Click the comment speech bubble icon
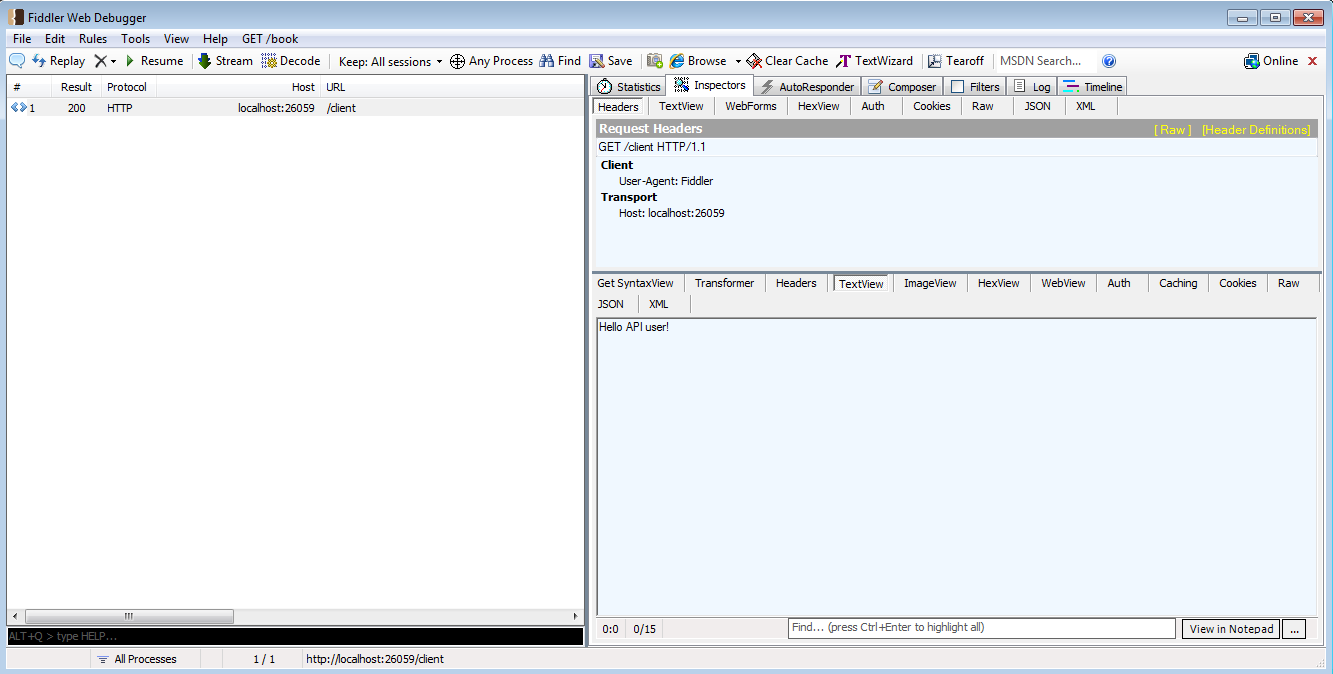 click(x=17, y=61)
